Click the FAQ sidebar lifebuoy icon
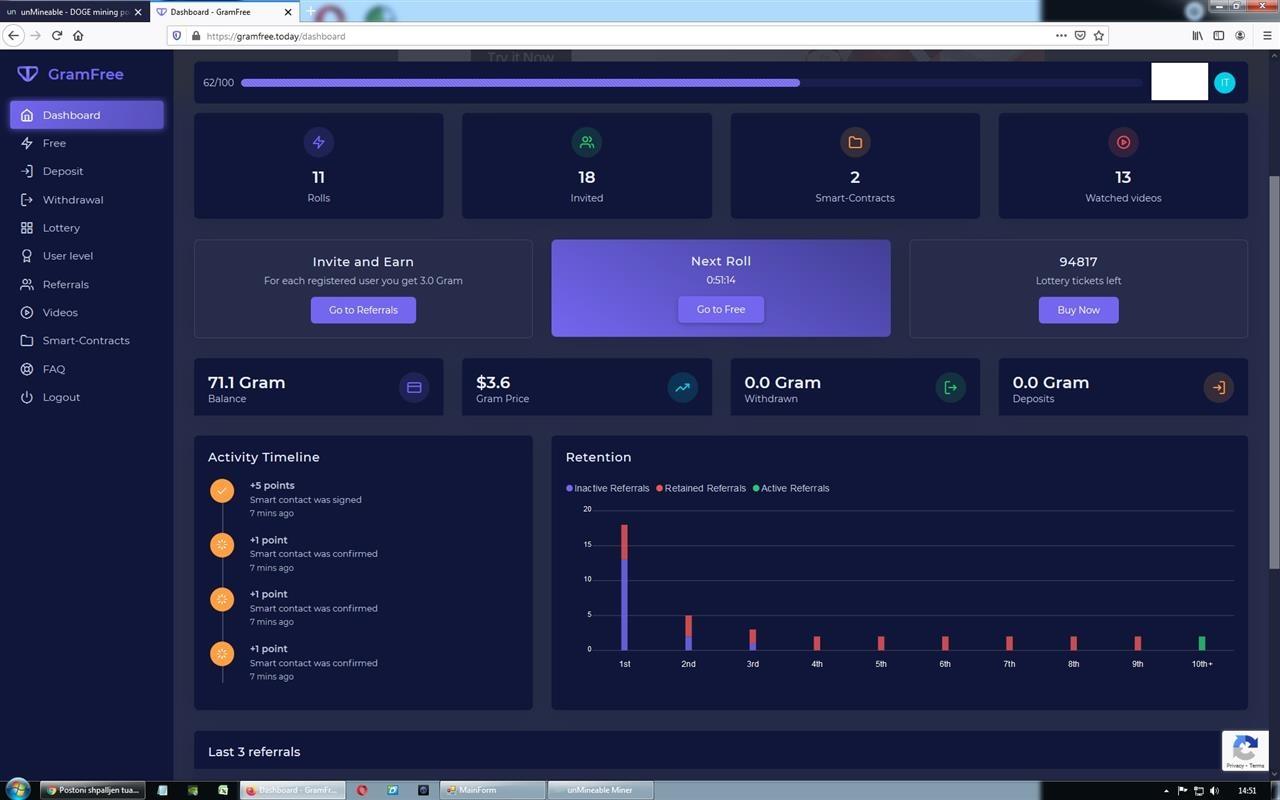The image size is (1280, 800). click(27, 369)
